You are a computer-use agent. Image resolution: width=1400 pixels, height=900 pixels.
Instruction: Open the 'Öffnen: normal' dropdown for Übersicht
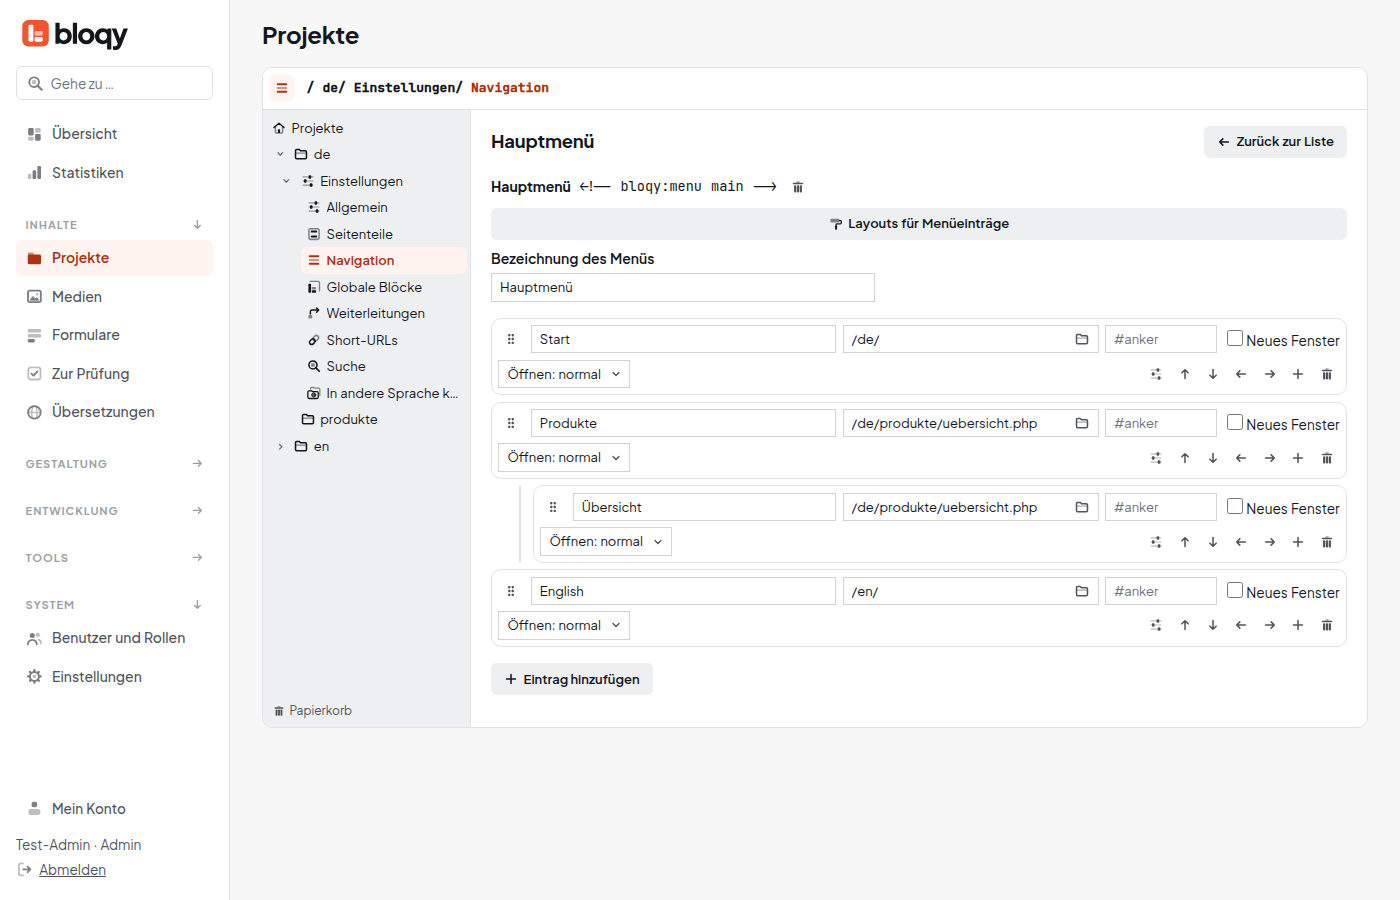606,542
